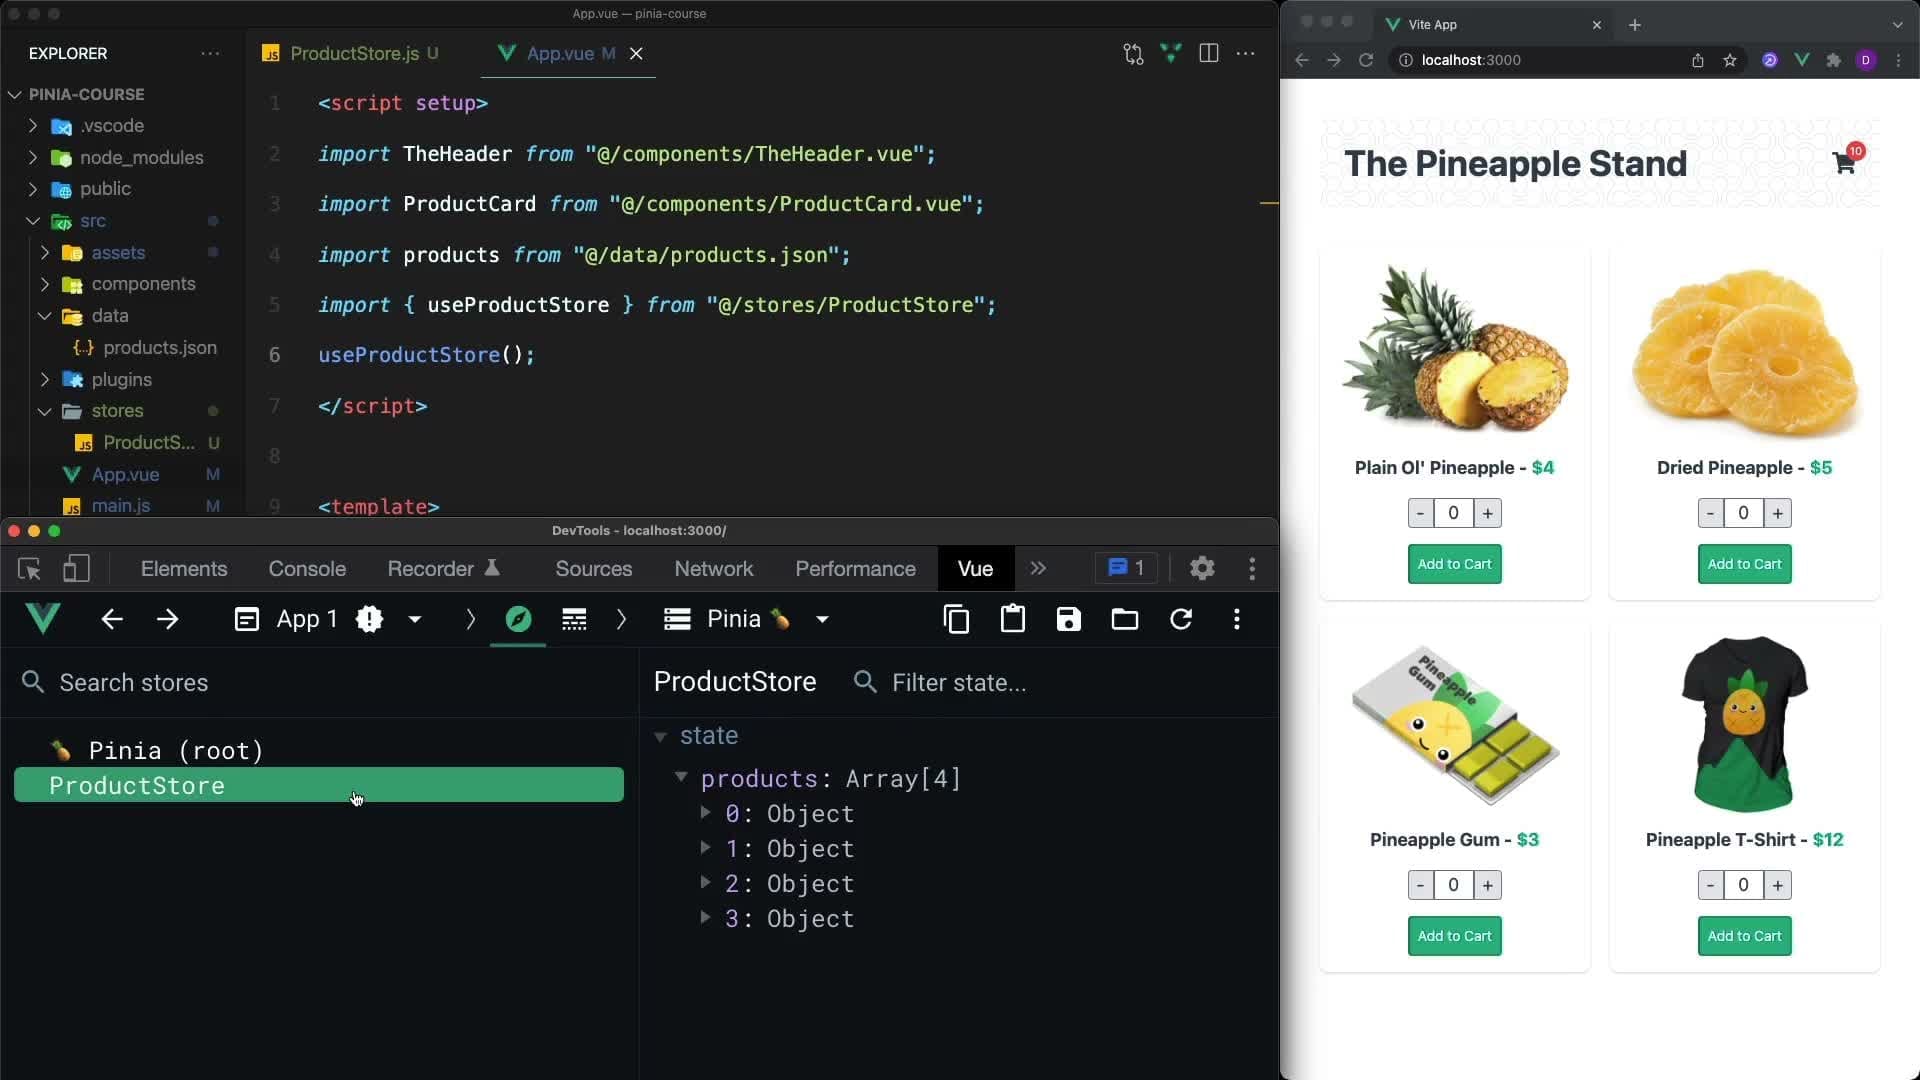Click the shopping cart icon
The width and height of the screenshot is (1920, 1080).
click(x=1843, y=163)
